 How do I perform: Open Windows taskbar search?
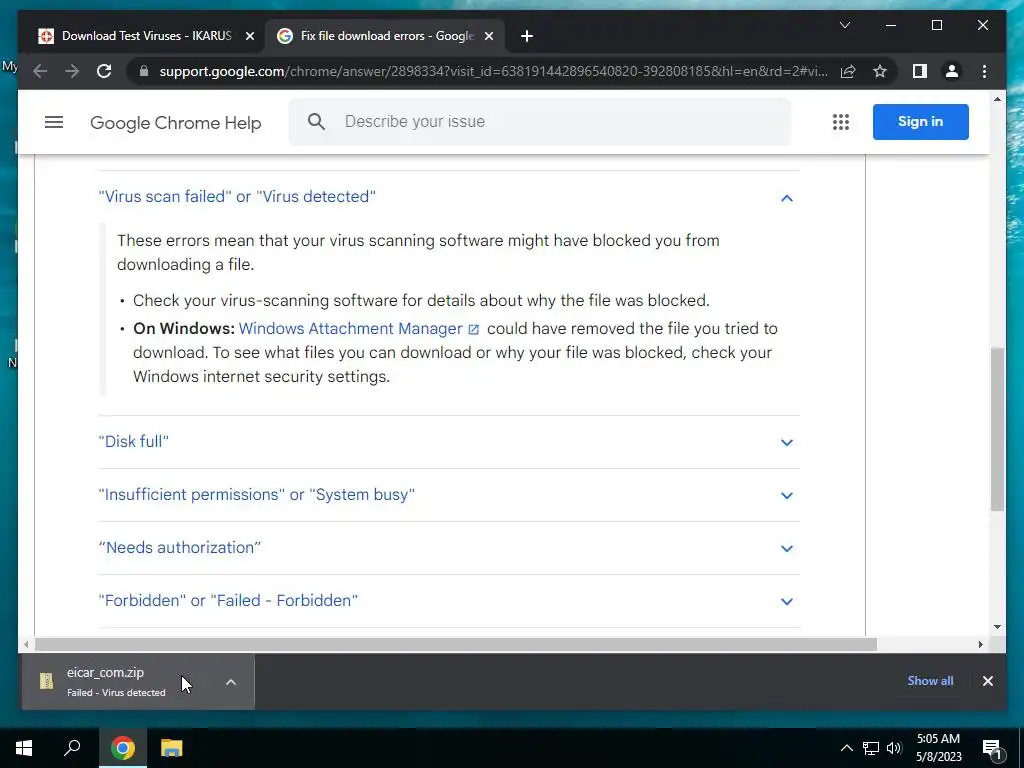[72, 748]
